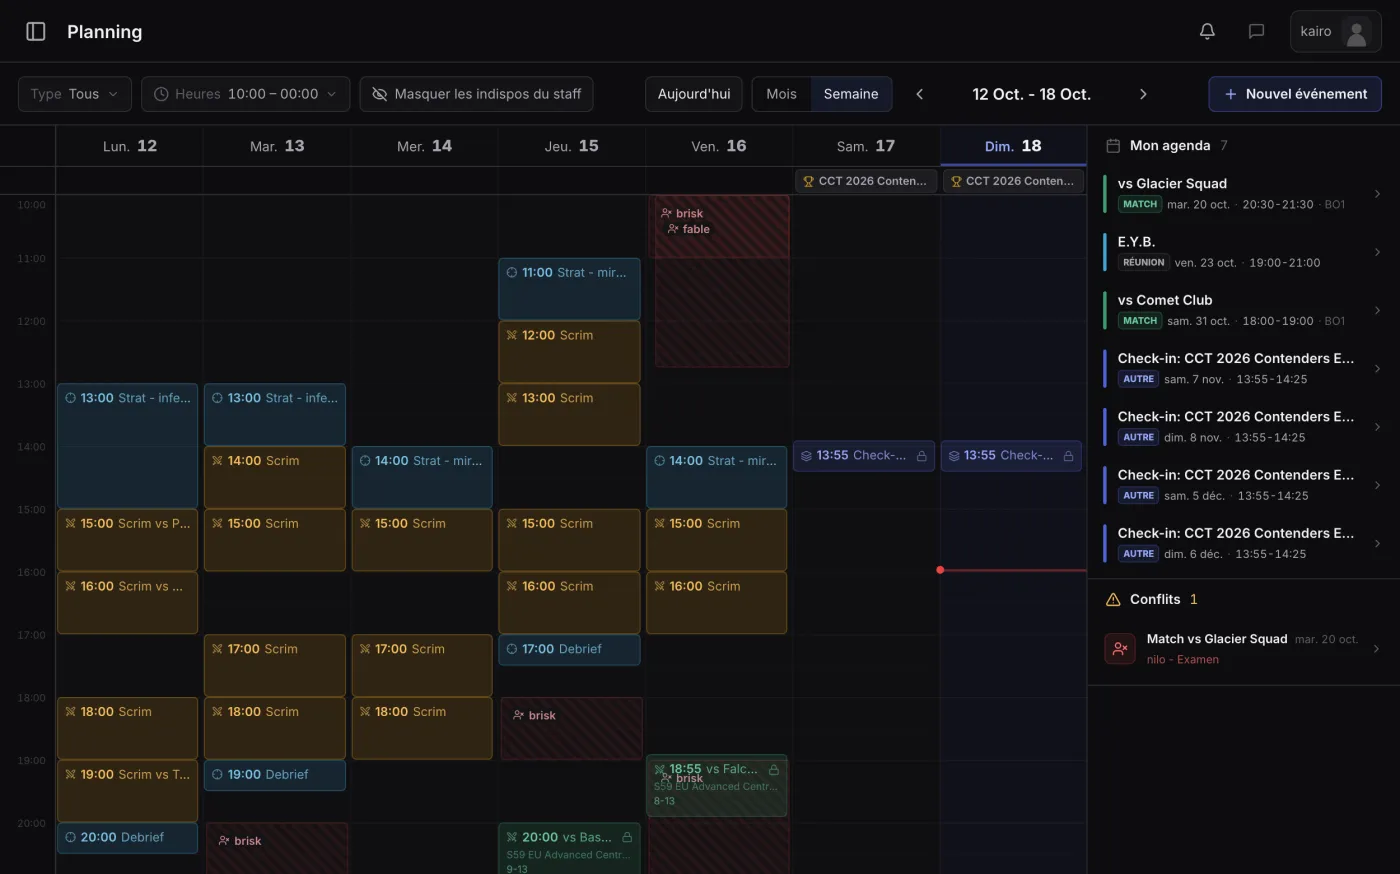Click Thursday brisk unavailability block
The height and width of the screenshot is (874, 1400).
571,728
